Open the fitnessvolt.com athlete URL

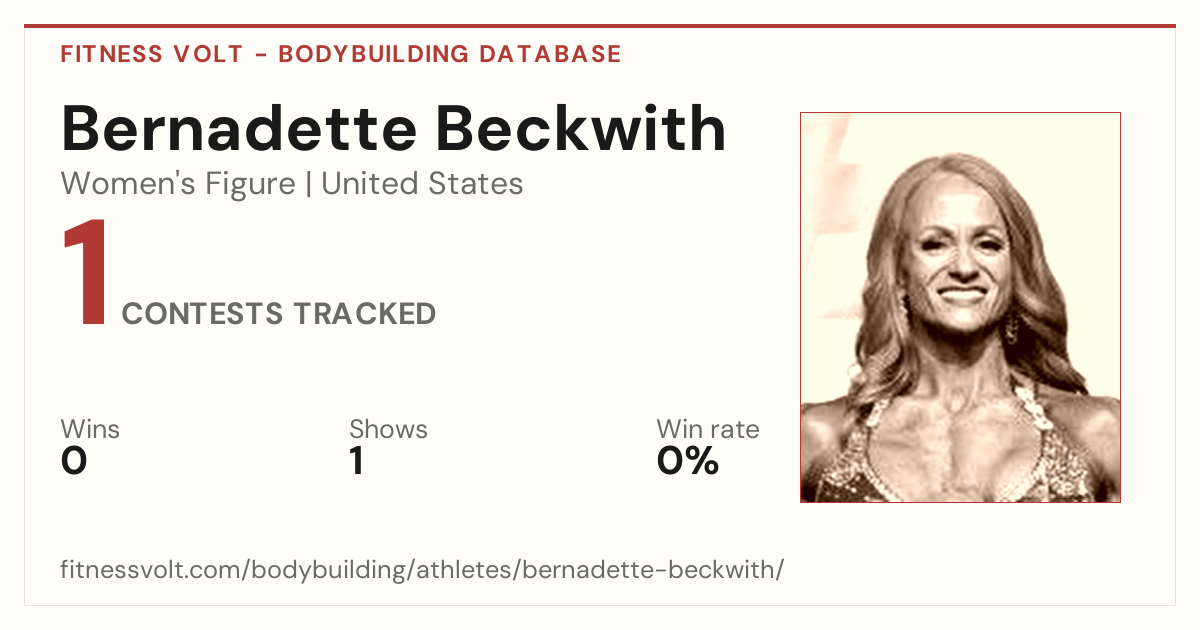[422, 570]
